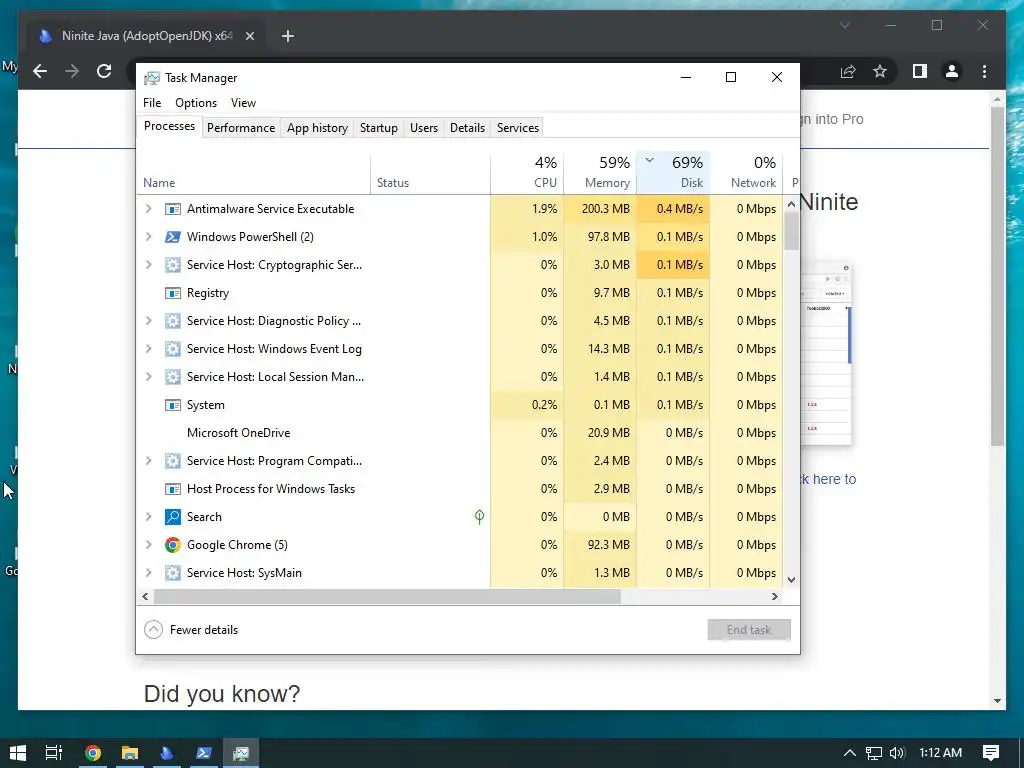Click the Antimalware Service Executable process icon
Image resolution: width=1024 pixels, height=768 pixels.
172,209
